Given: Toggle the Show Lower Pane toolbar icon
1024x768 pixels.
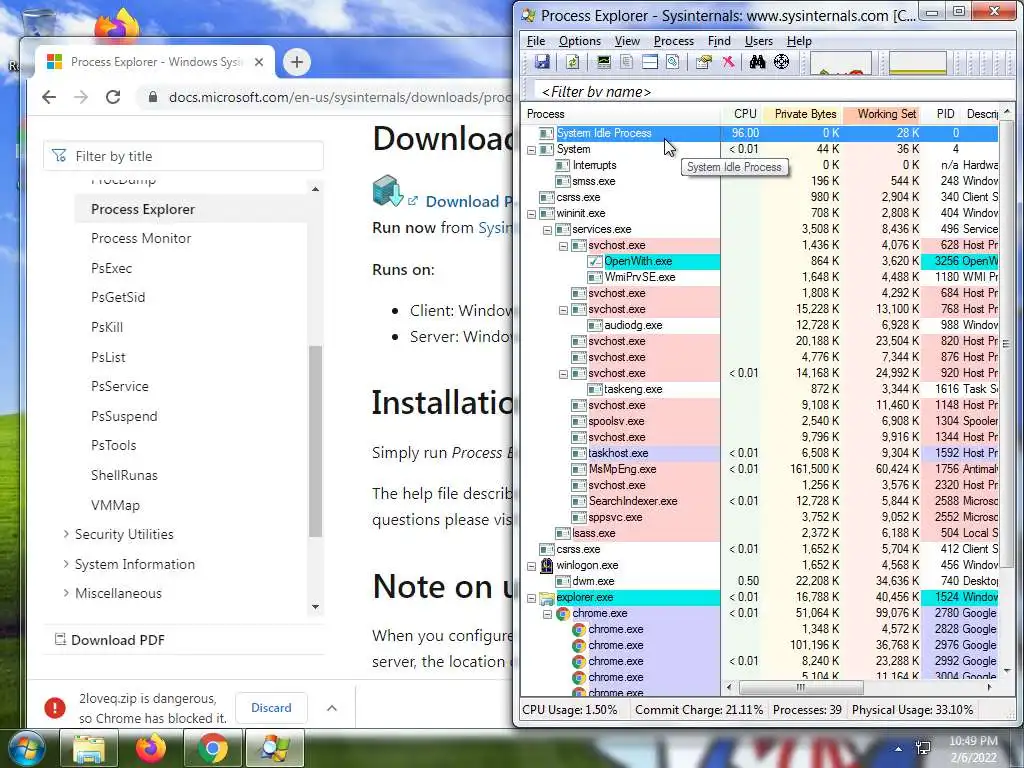Looking at the screenshot, I should coord(650,62).
